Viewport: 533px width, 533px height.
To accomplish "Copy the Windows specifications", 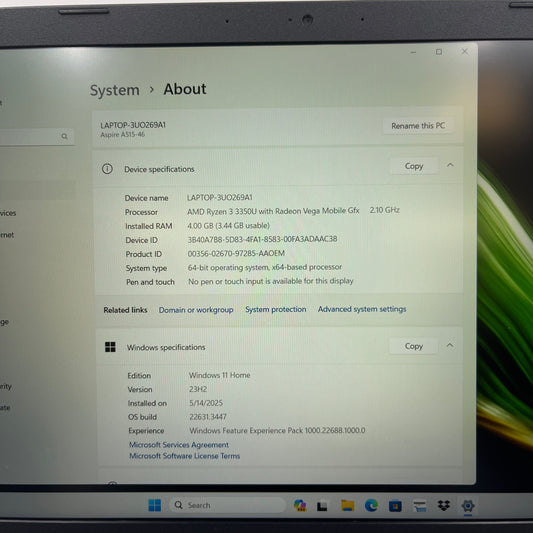I will [x=413, y=346].
